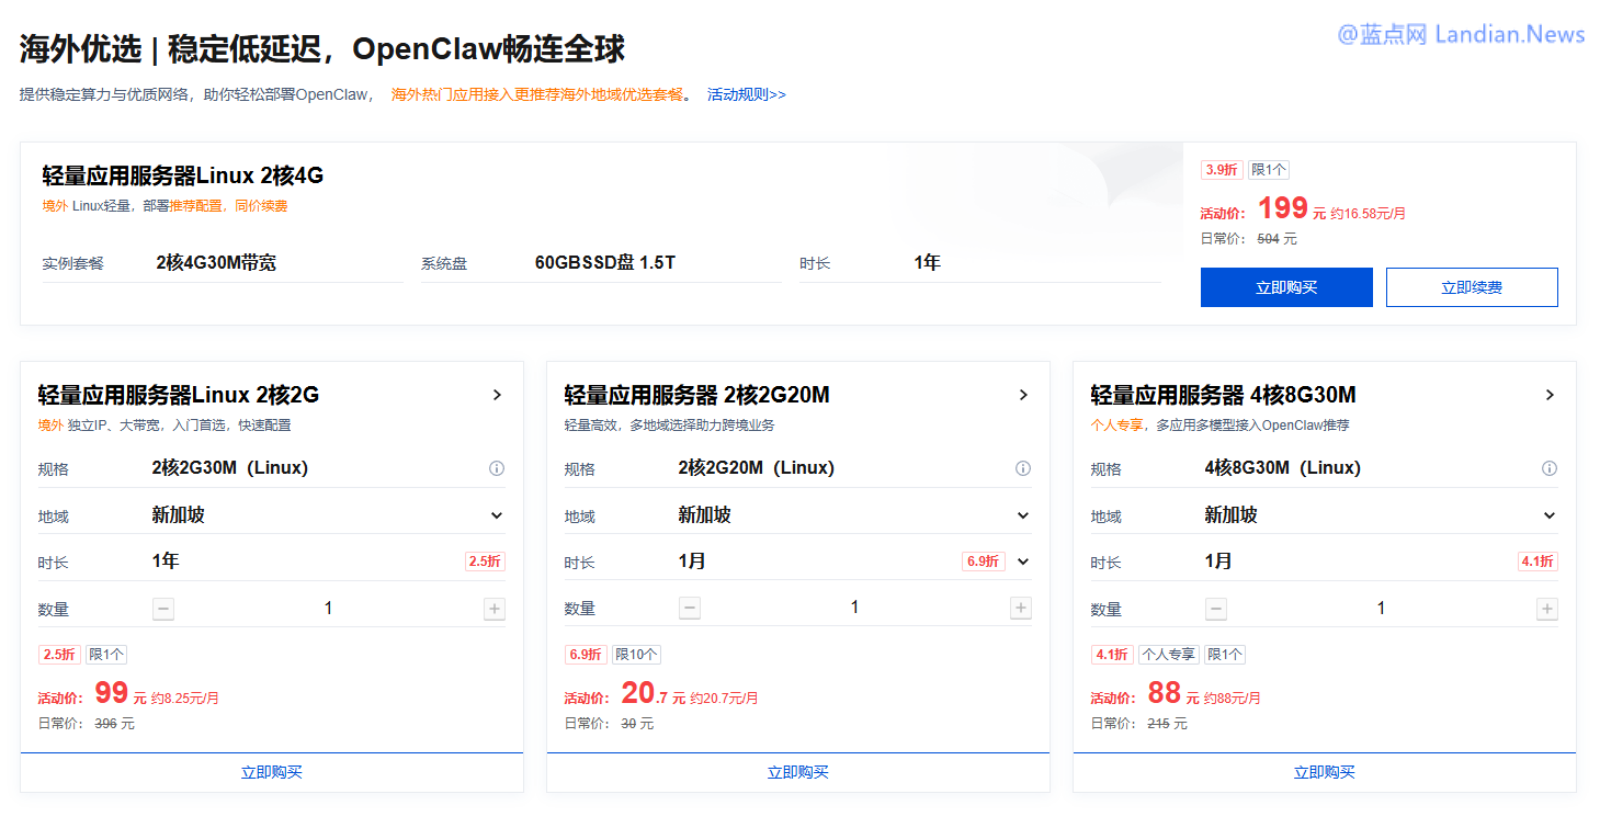Click the quantity field on 2核2G20M card
The width and height of the screenshot is (1600, 828).
(x=854, y=608)
